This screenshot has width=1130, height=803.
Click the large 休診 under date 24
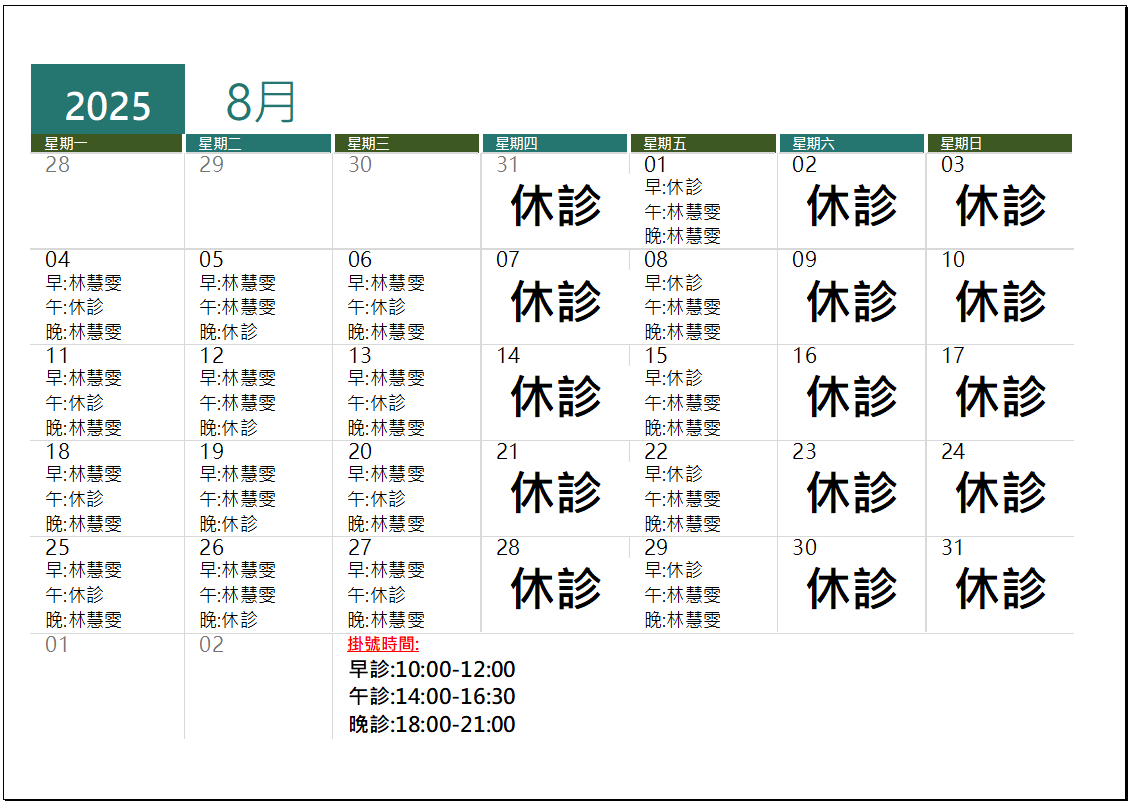[x=1001, y=493]
